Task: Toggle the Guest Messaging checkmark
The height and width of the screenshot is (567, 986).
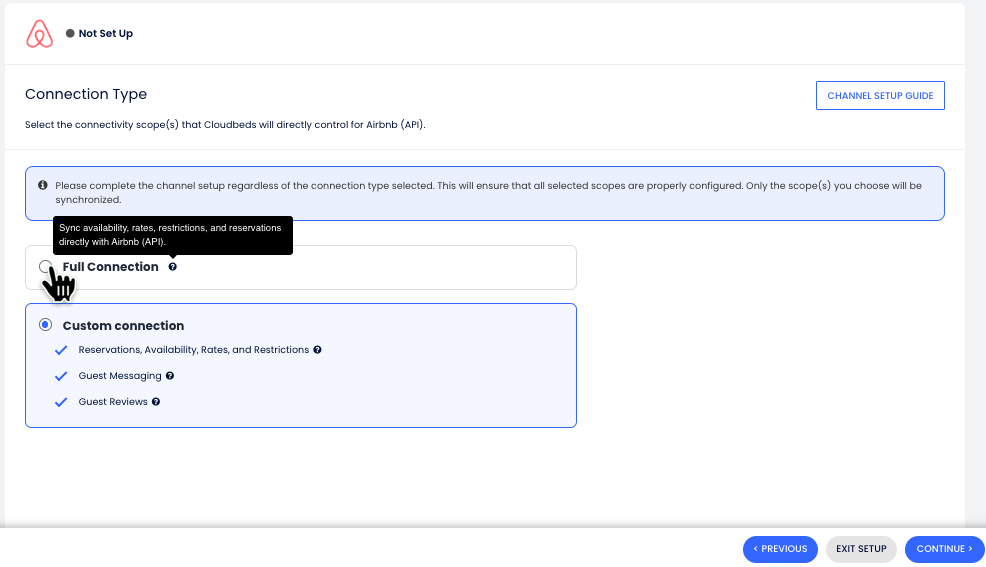Action: pyautogui.click(x=61, y=376)
